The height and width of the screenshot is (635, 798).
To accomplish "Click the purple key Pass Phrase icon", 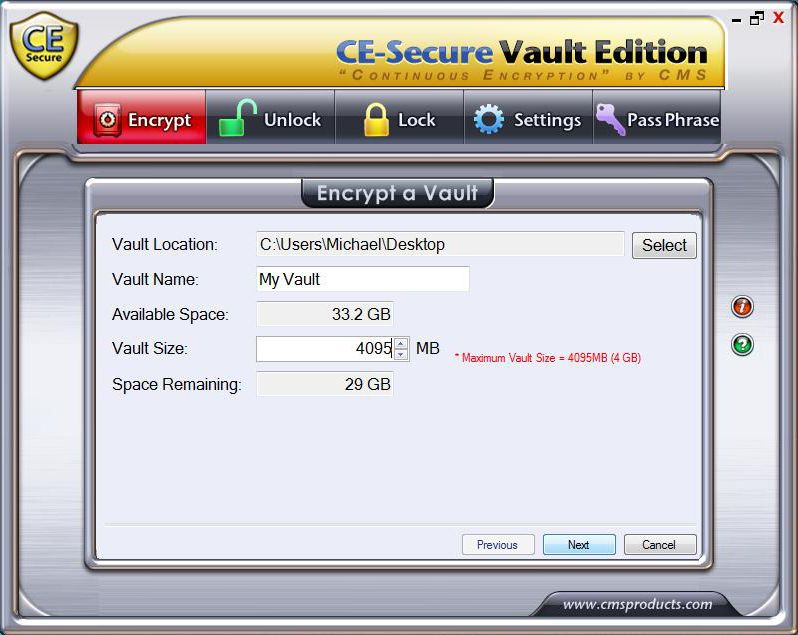I will pyautogui.click(x=610, y=120).
